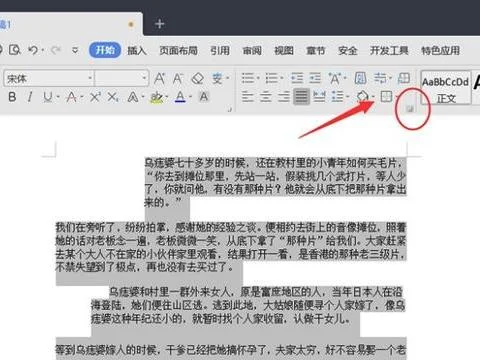Select the 正文 style thumbnail
The image size is (480, 360).
(x=446, y=88)
